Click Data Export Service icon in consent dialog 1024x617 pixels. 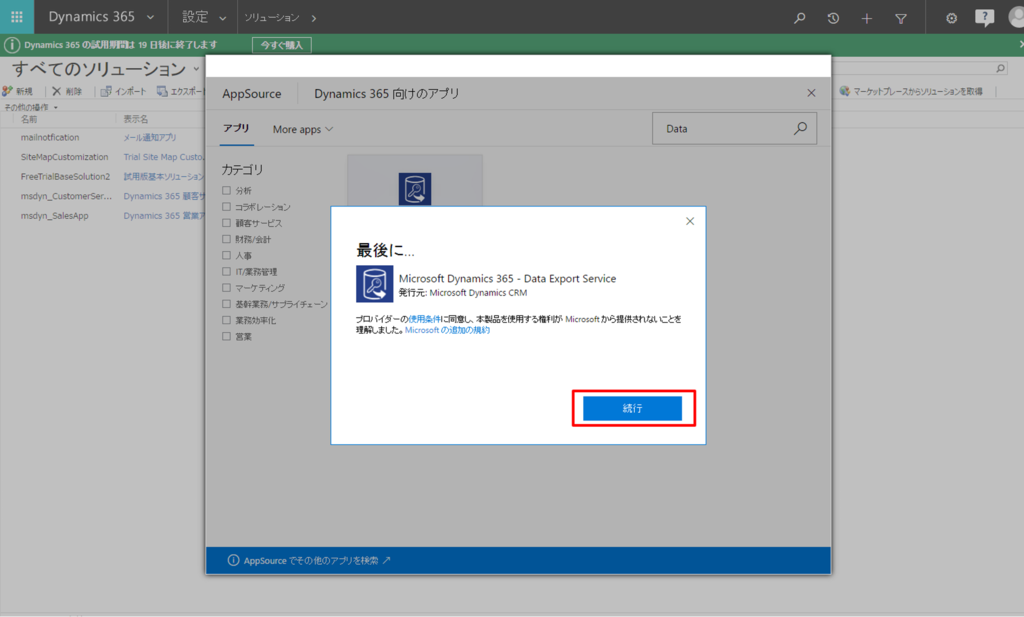[x=374, y=284]
